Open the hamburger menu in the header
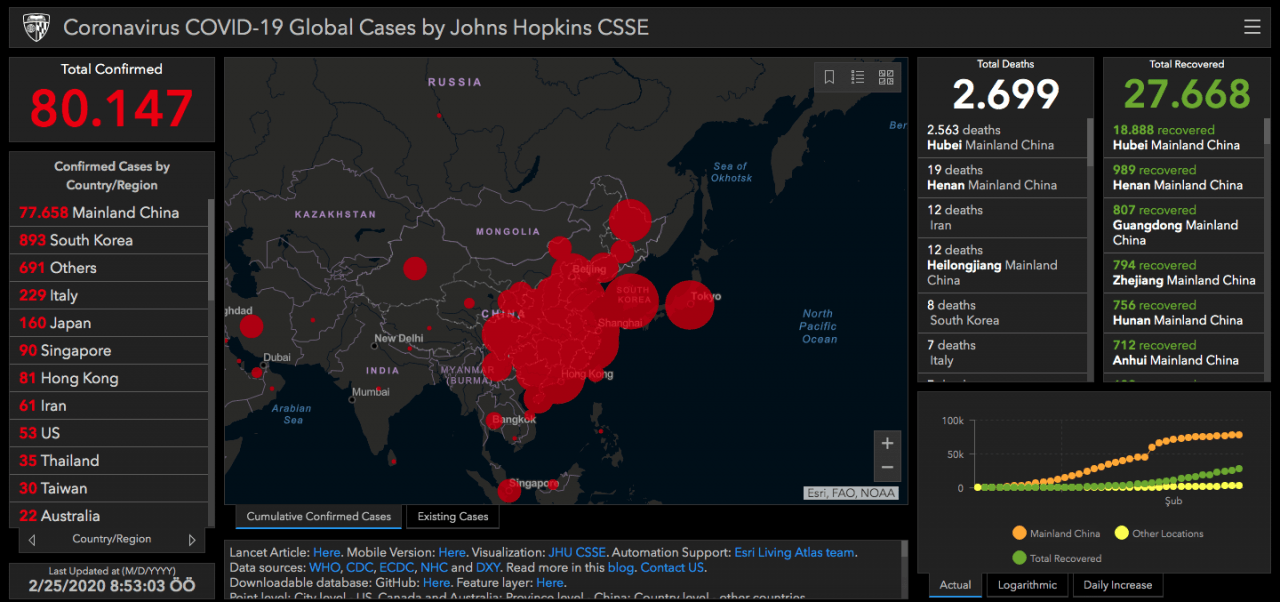The width and height of the screenshot is (1280, 602). click(x=1252, y=27)
